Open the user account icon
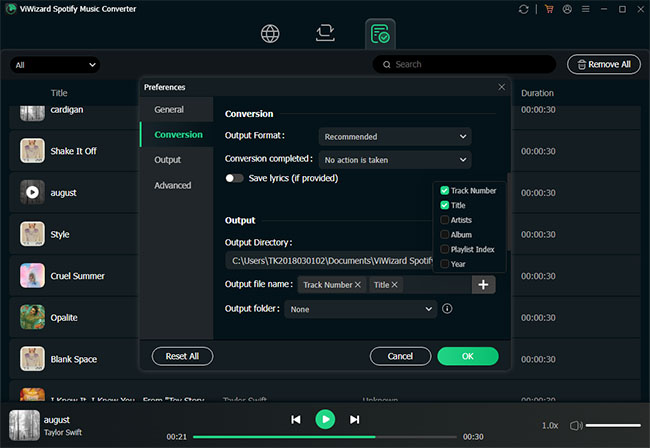650x448 pixels. (x=567, y=9)
